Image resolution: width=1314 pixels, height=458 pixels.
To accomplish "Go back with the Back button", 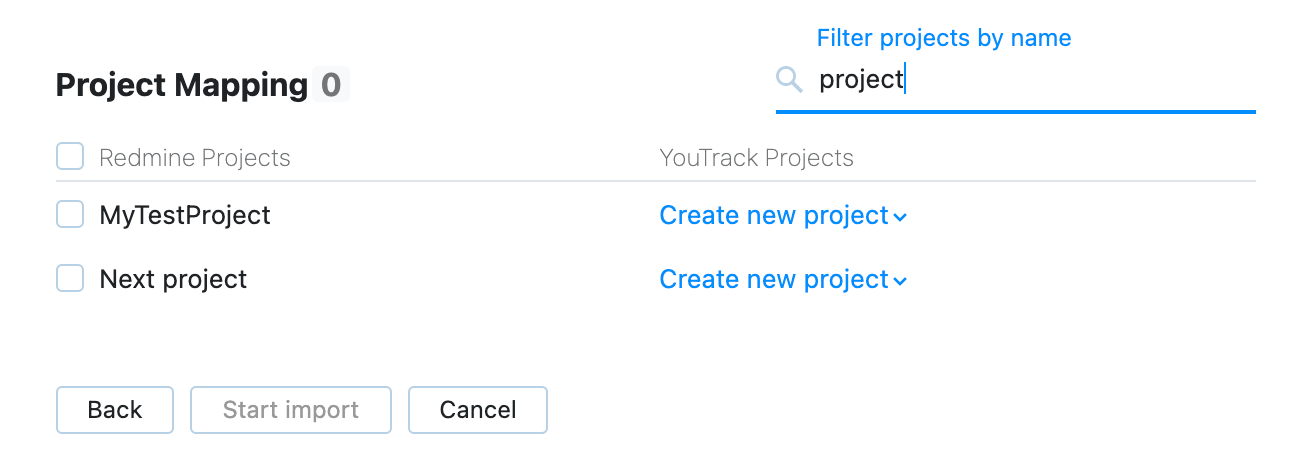I will pos(115,410).
